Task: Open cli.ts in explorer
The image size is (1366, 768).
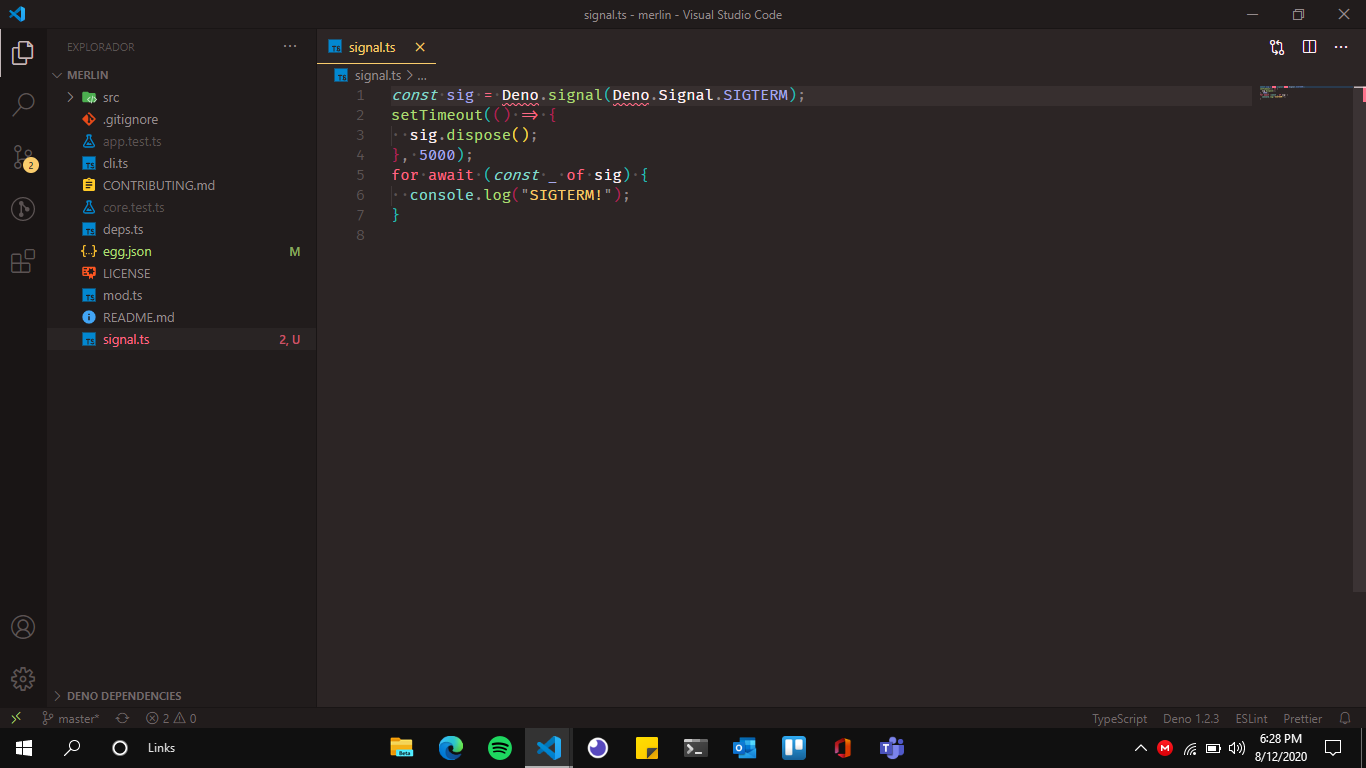Action: pos(181,163)
